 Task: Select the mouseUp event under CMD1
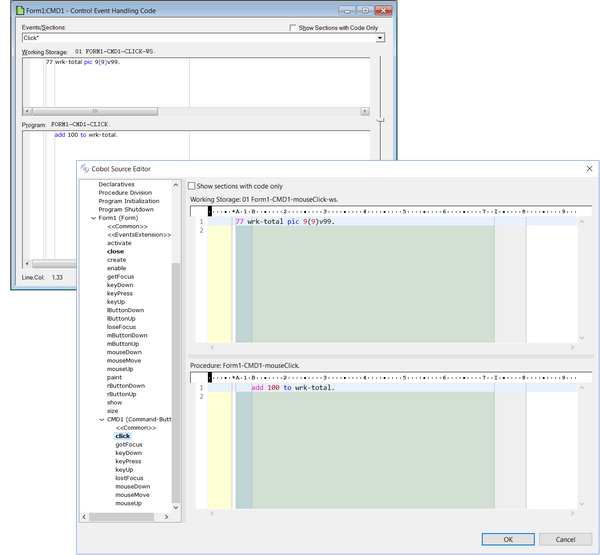129,503
